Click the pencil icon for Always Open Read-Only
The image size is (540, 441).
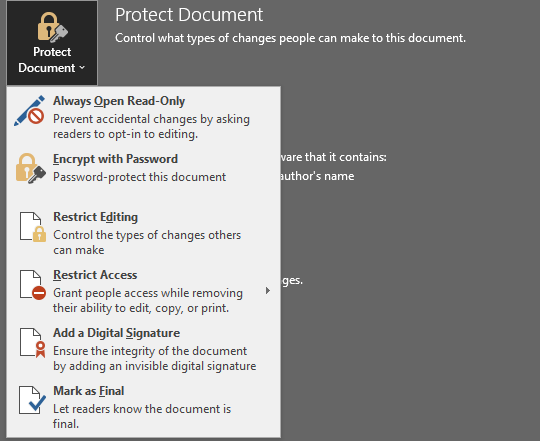[30, 111]
